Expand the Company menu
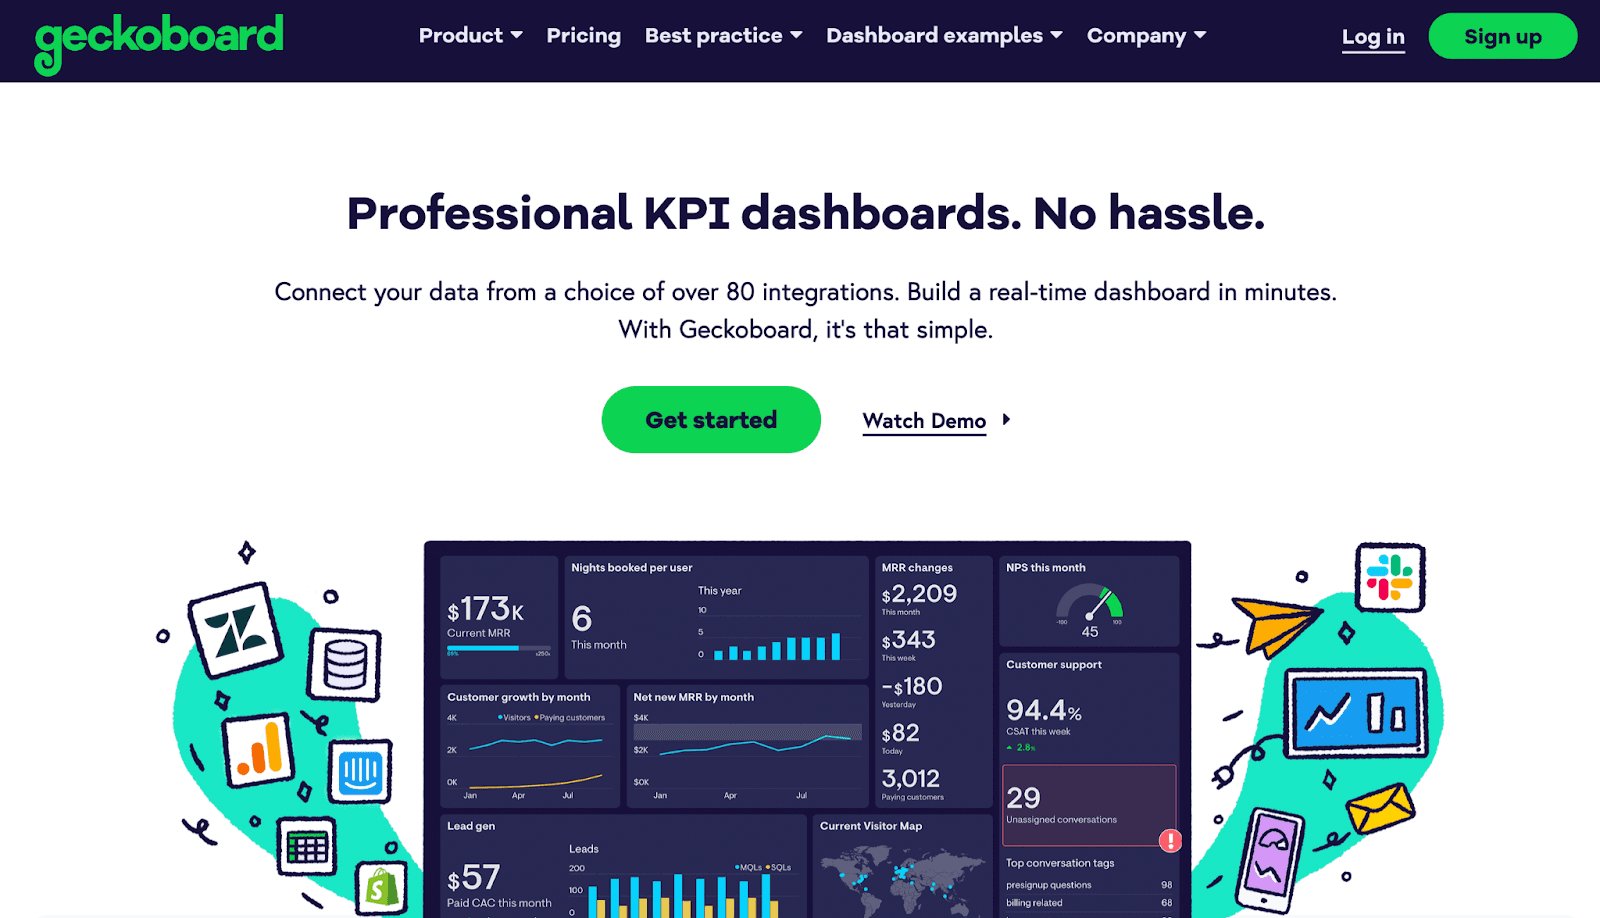 pyautogui.click(x=1147, y=36)
